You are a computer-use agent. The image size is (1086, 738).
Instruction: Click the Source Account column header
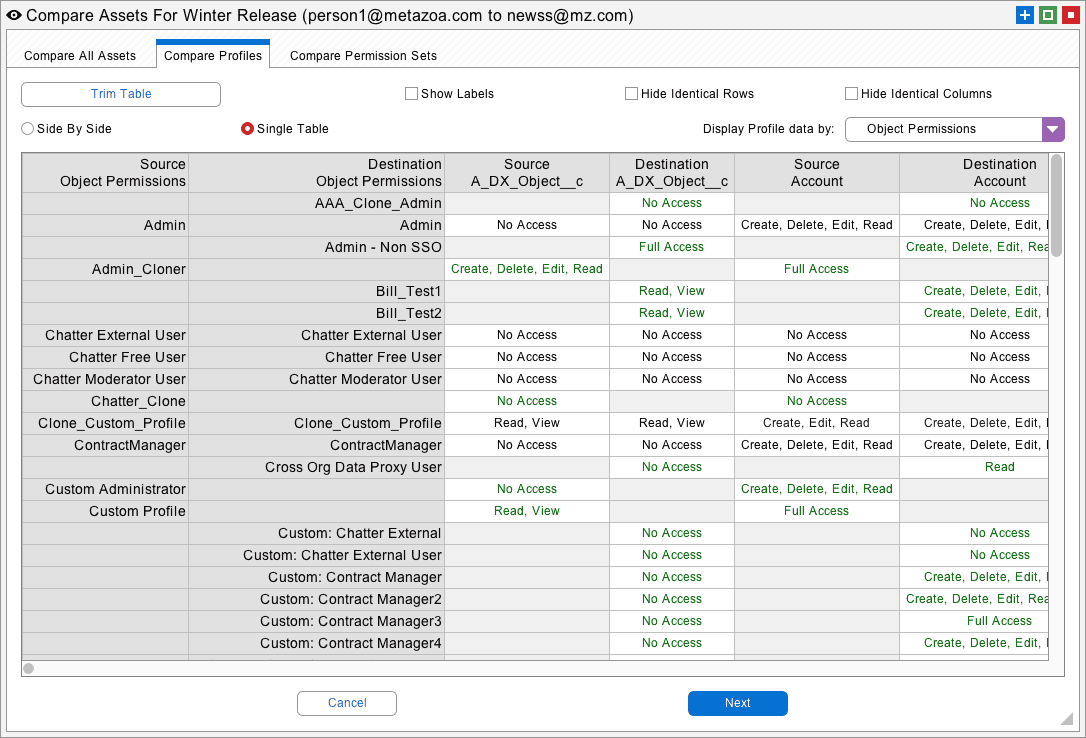tap(817, 172)
